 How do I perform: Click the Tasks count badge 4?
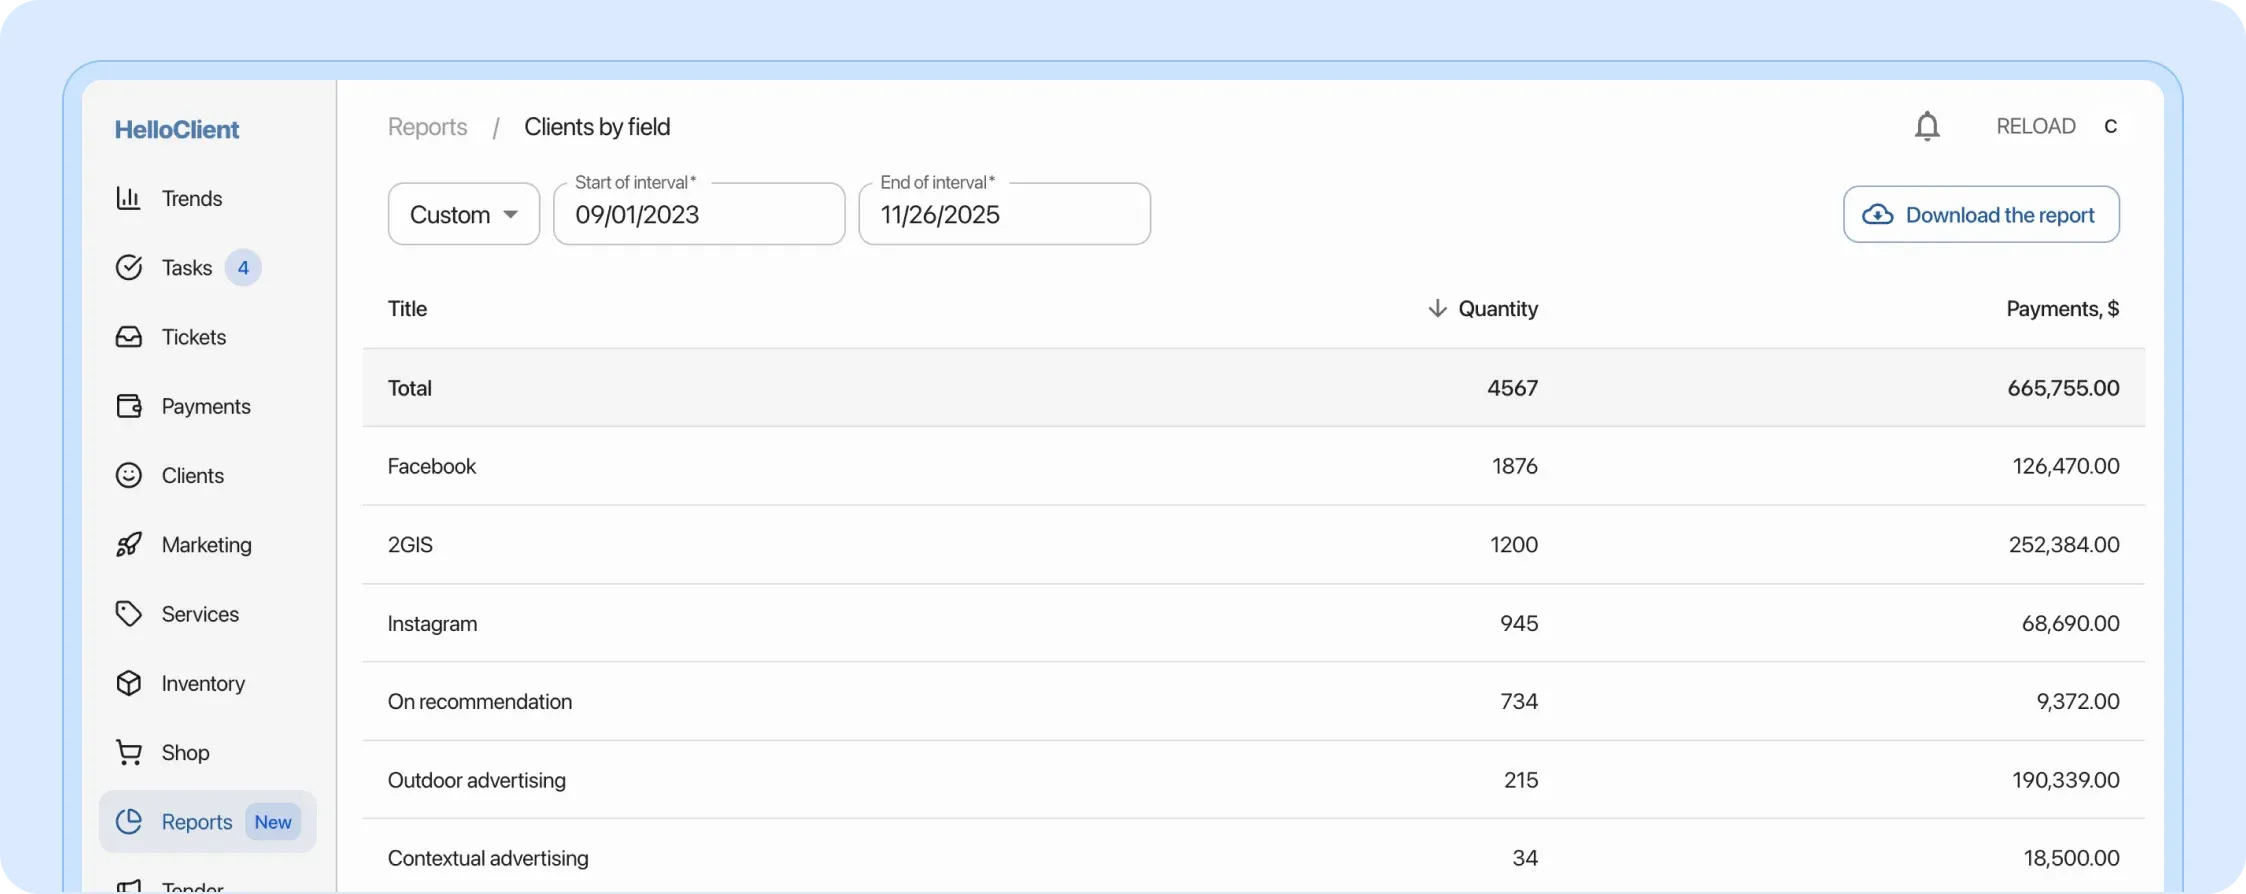point(243,268)
